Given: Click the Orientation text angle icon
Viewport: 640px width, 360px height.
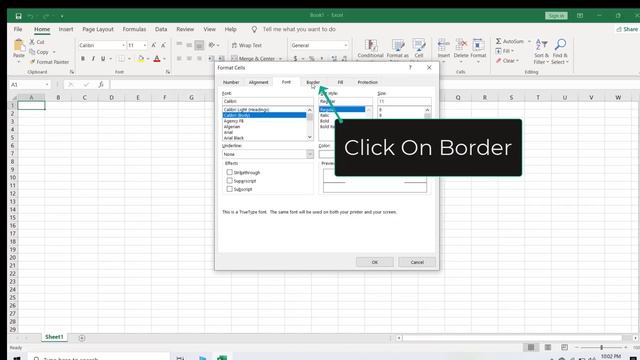Looking at the screenshot, I should click(211, 45).
